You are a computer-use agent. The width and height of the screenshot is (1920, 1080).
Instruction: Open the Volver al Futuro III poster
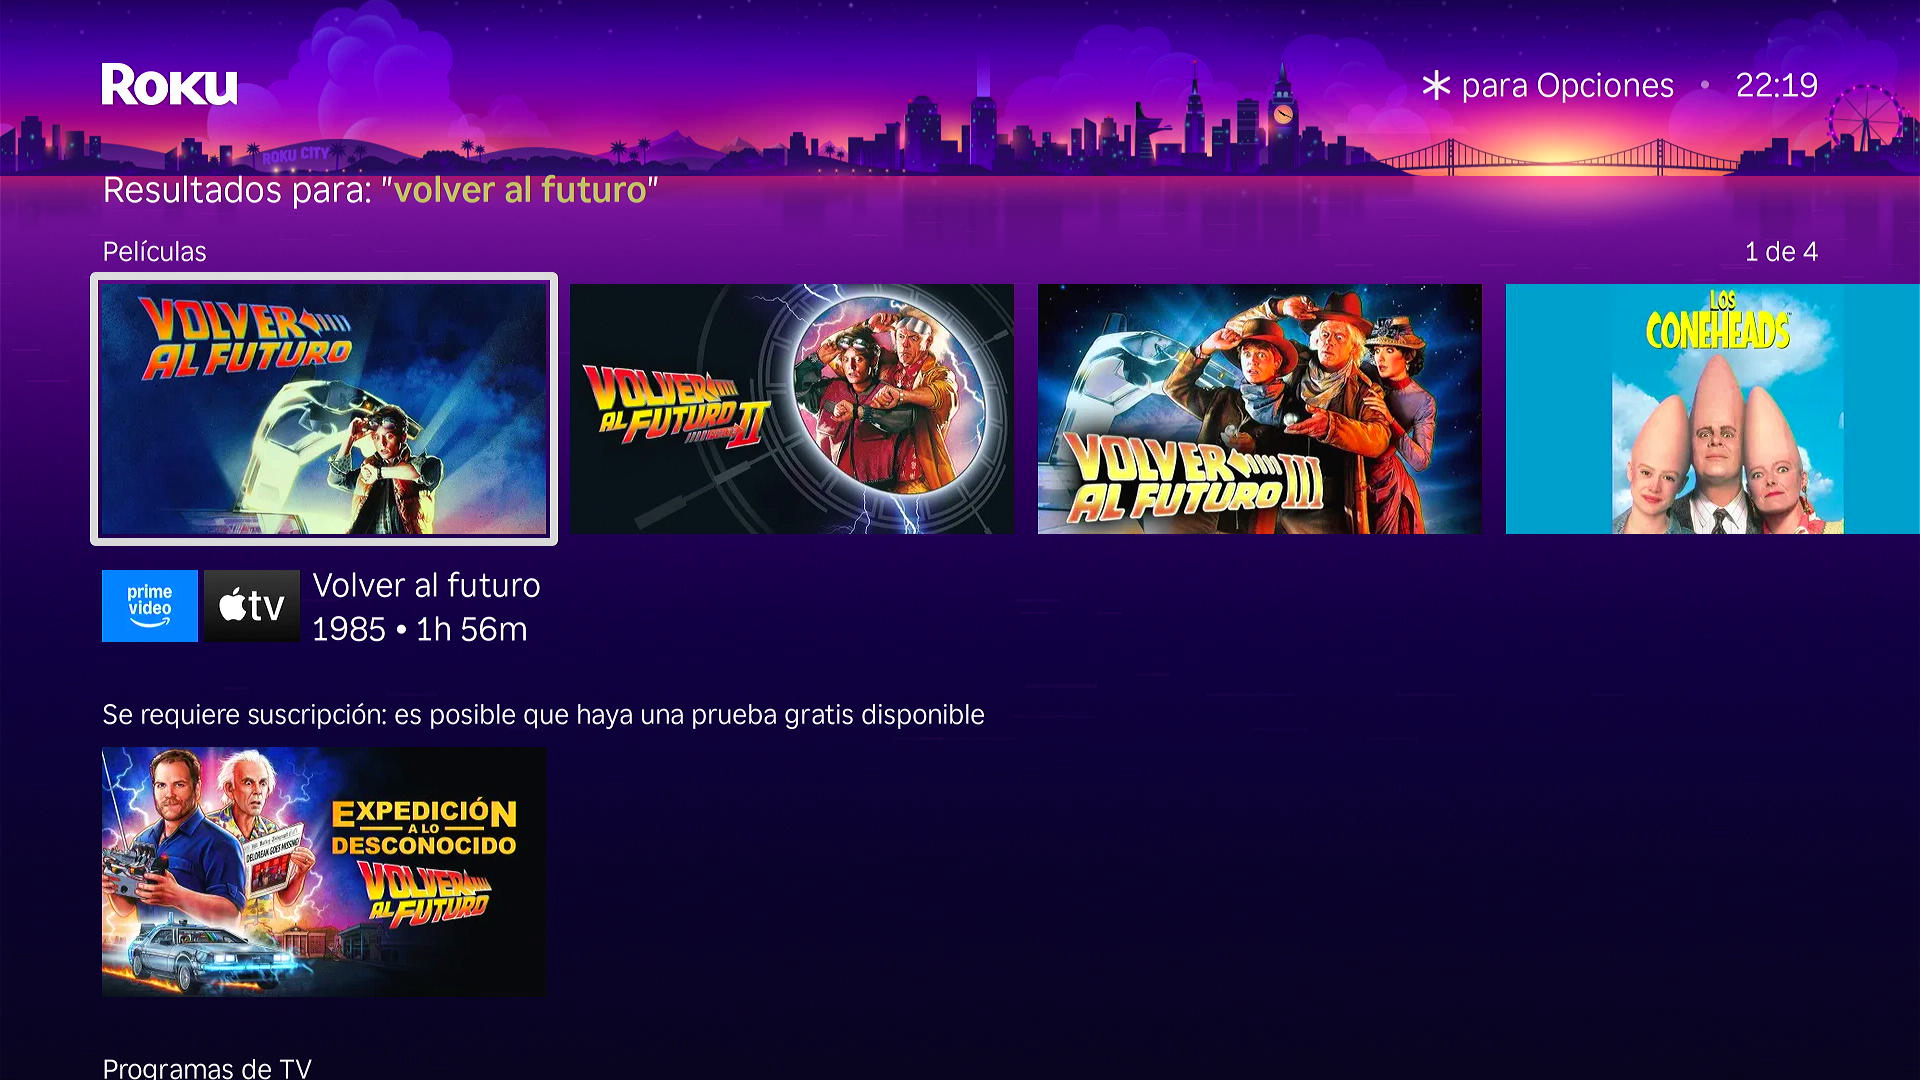[x=1260, y=409]
